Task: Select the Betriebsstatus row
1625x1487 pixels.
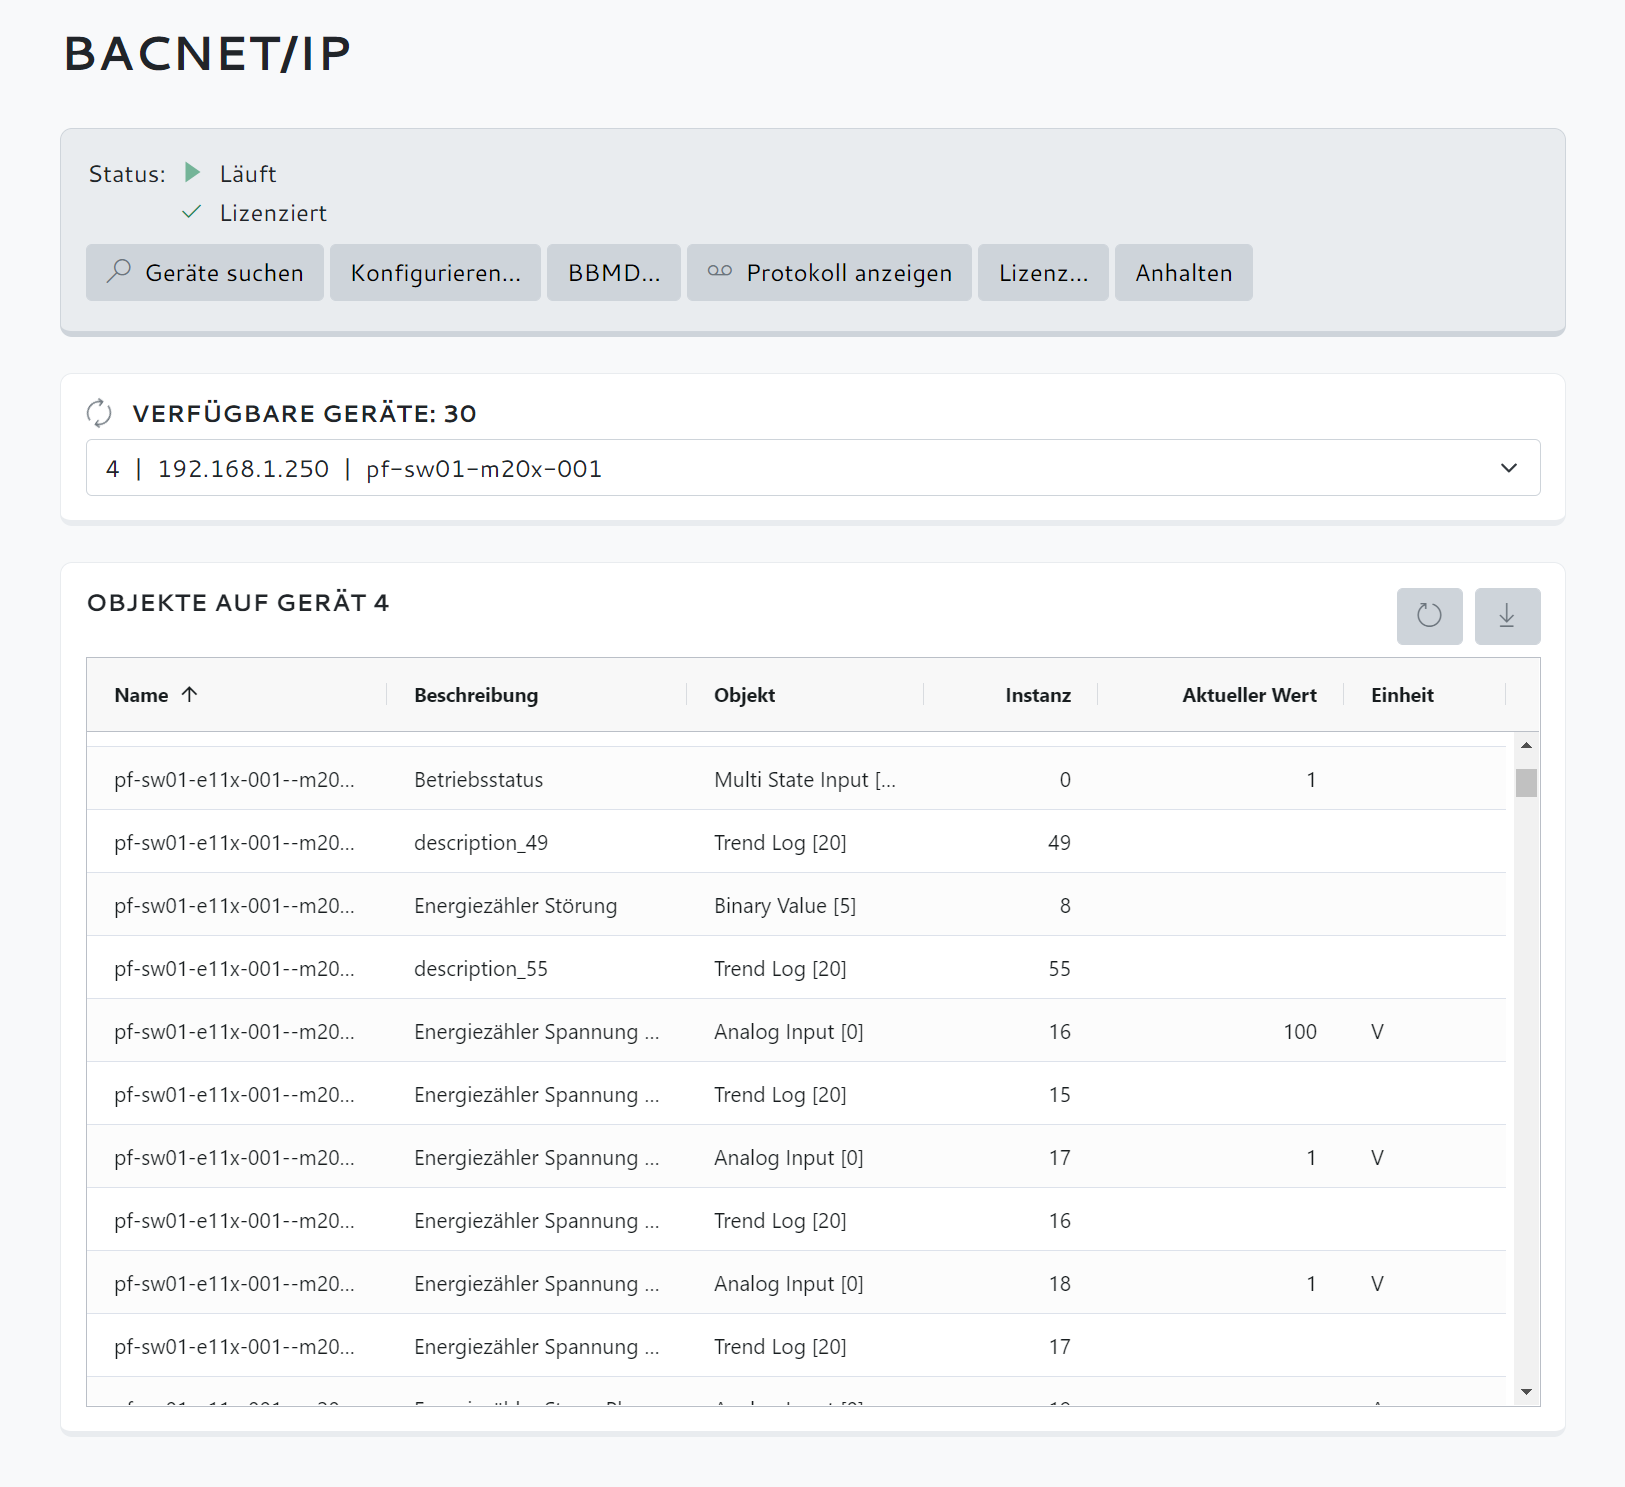Action: (796, 779)
